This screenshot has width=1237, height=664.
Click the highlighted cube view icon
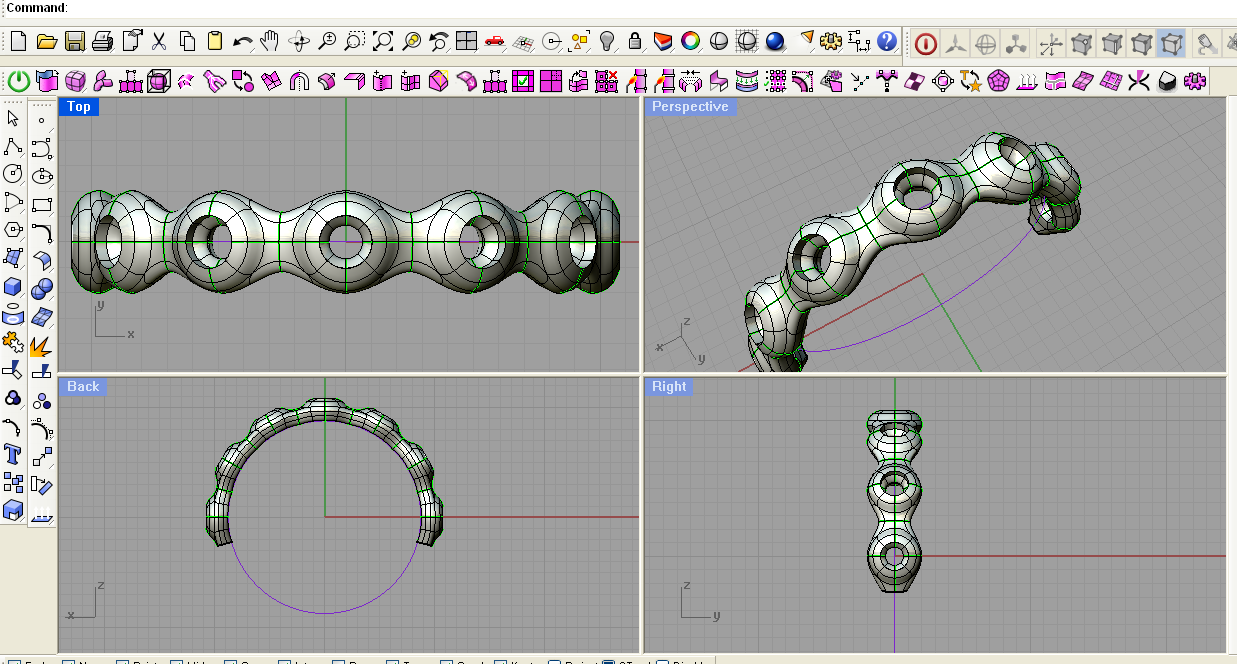1172,44
